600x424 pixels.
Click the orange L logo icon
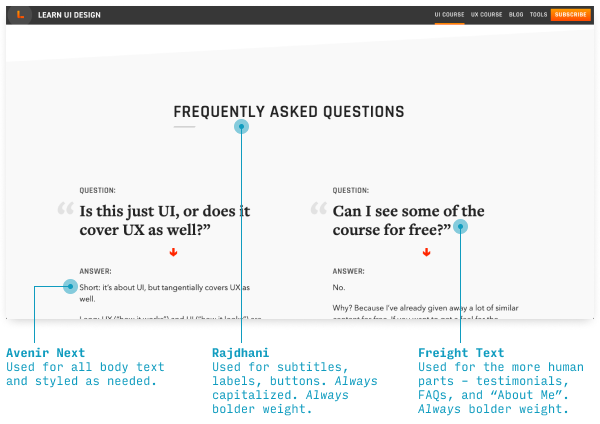pos(20,15)
